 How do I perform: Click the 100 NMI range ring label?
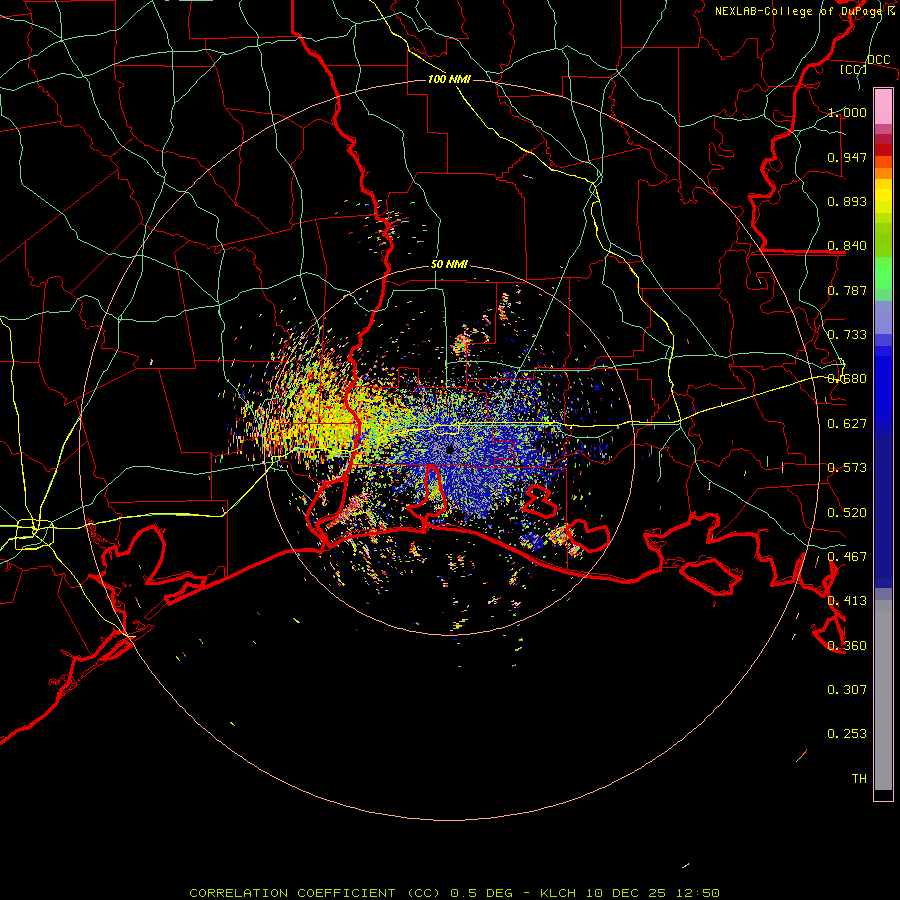point(449,79)
